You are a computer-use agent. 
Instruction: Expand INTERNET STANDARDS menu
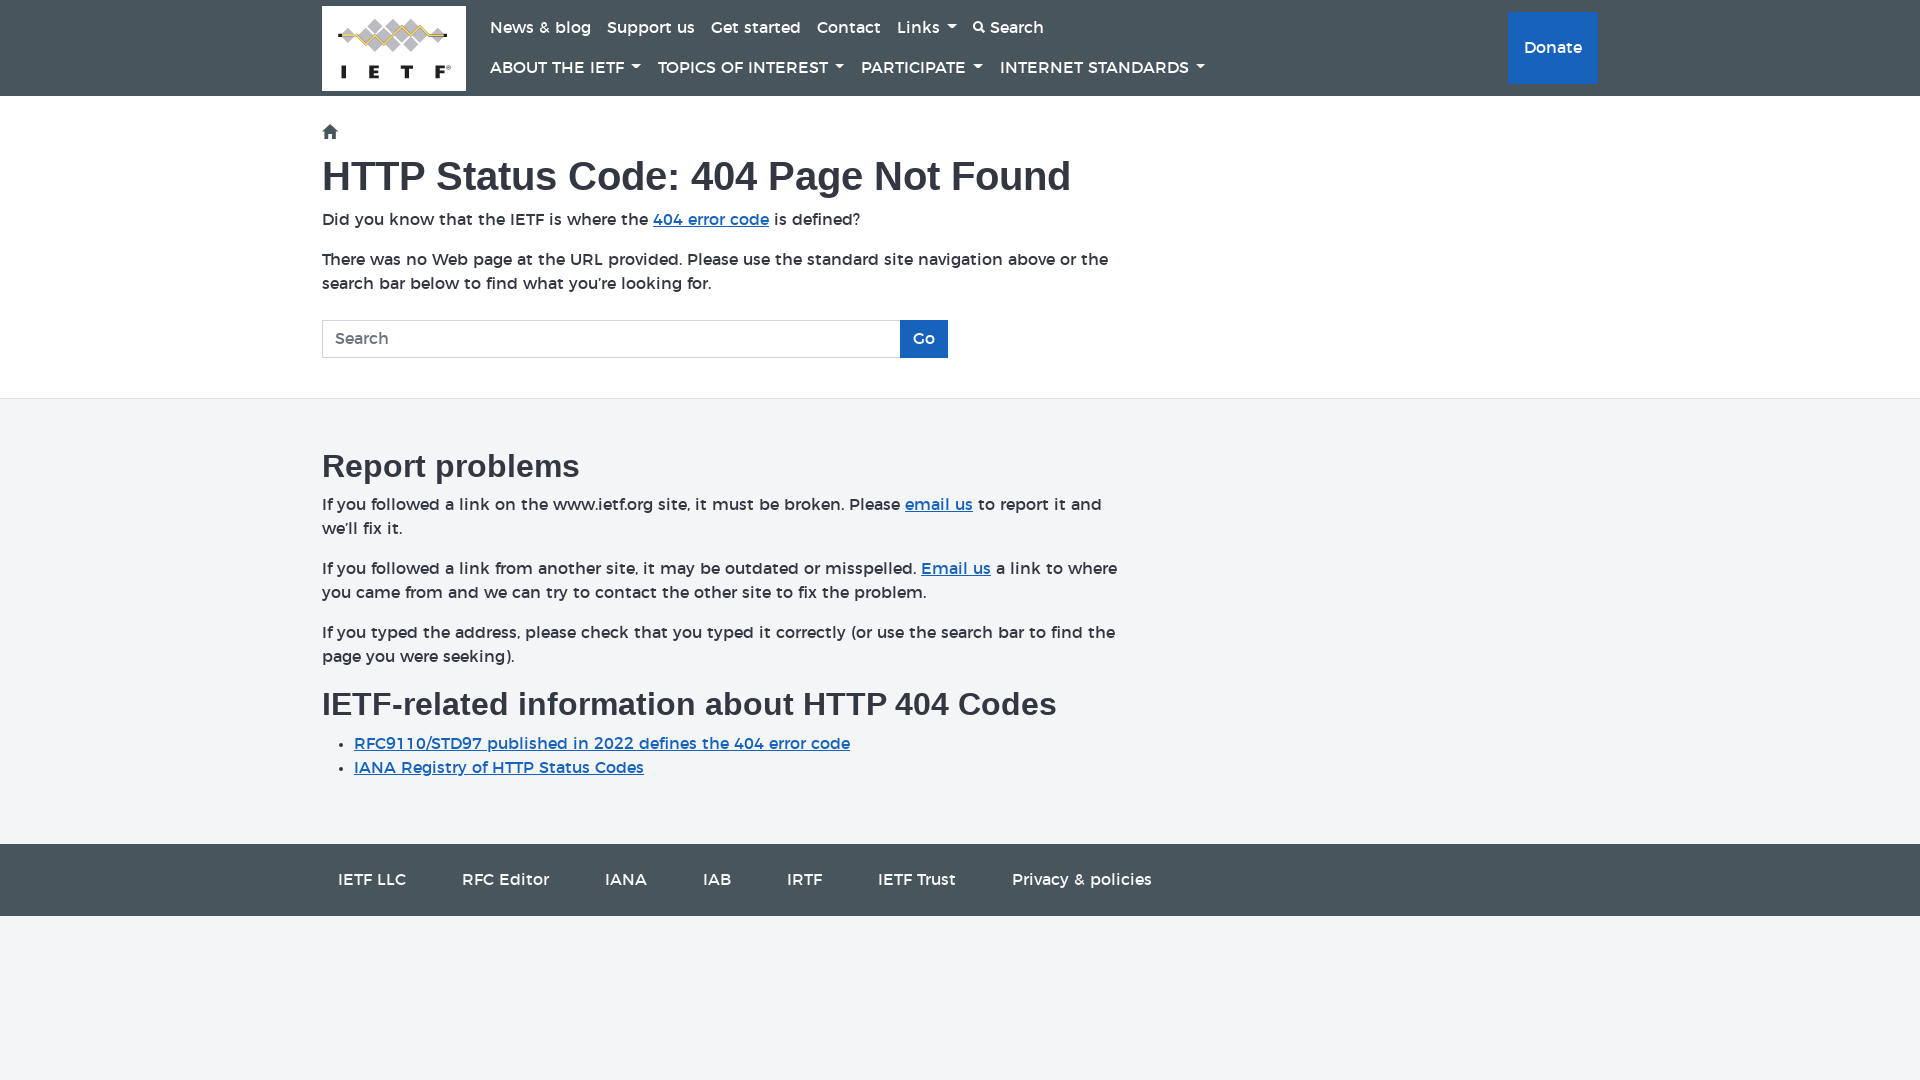pyautogui.click(x=1102, y=68)
